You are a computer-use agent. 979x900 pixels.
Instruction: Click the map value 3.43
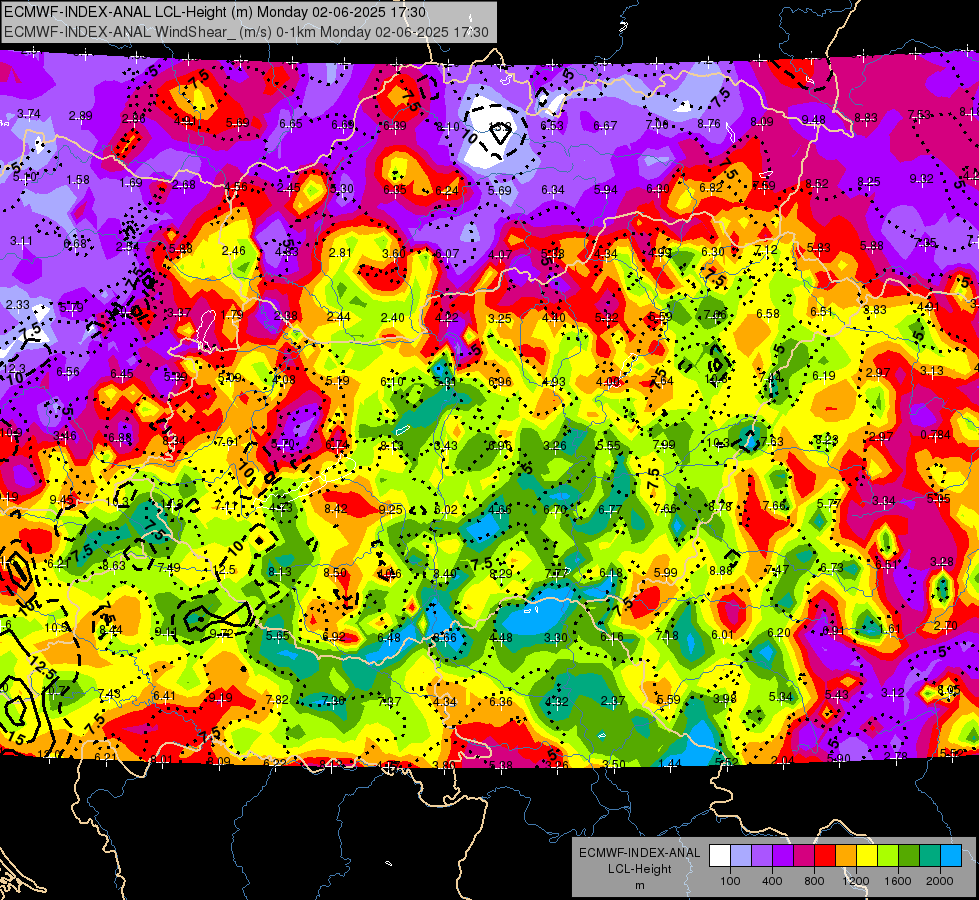pos(446,446)
